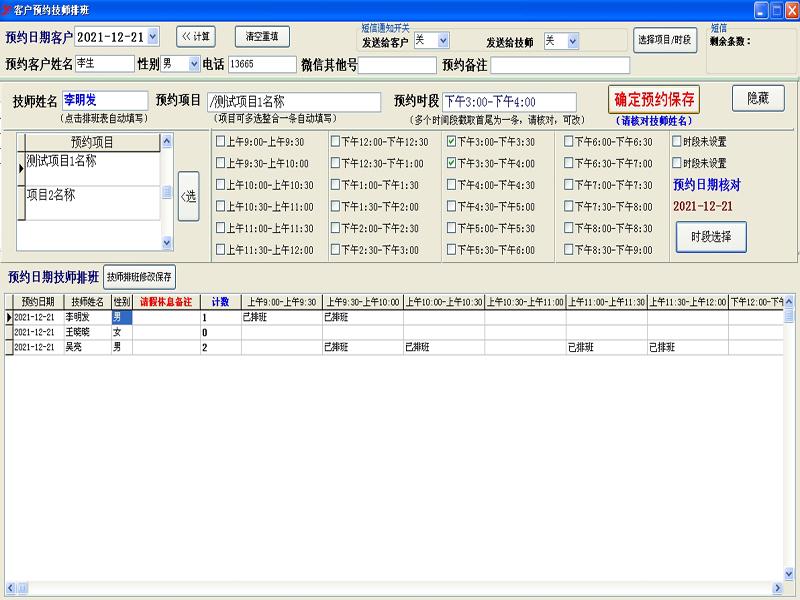Click the 隐藏 hide button
This screenshot has width=800, height=600.
click(758, 98)
